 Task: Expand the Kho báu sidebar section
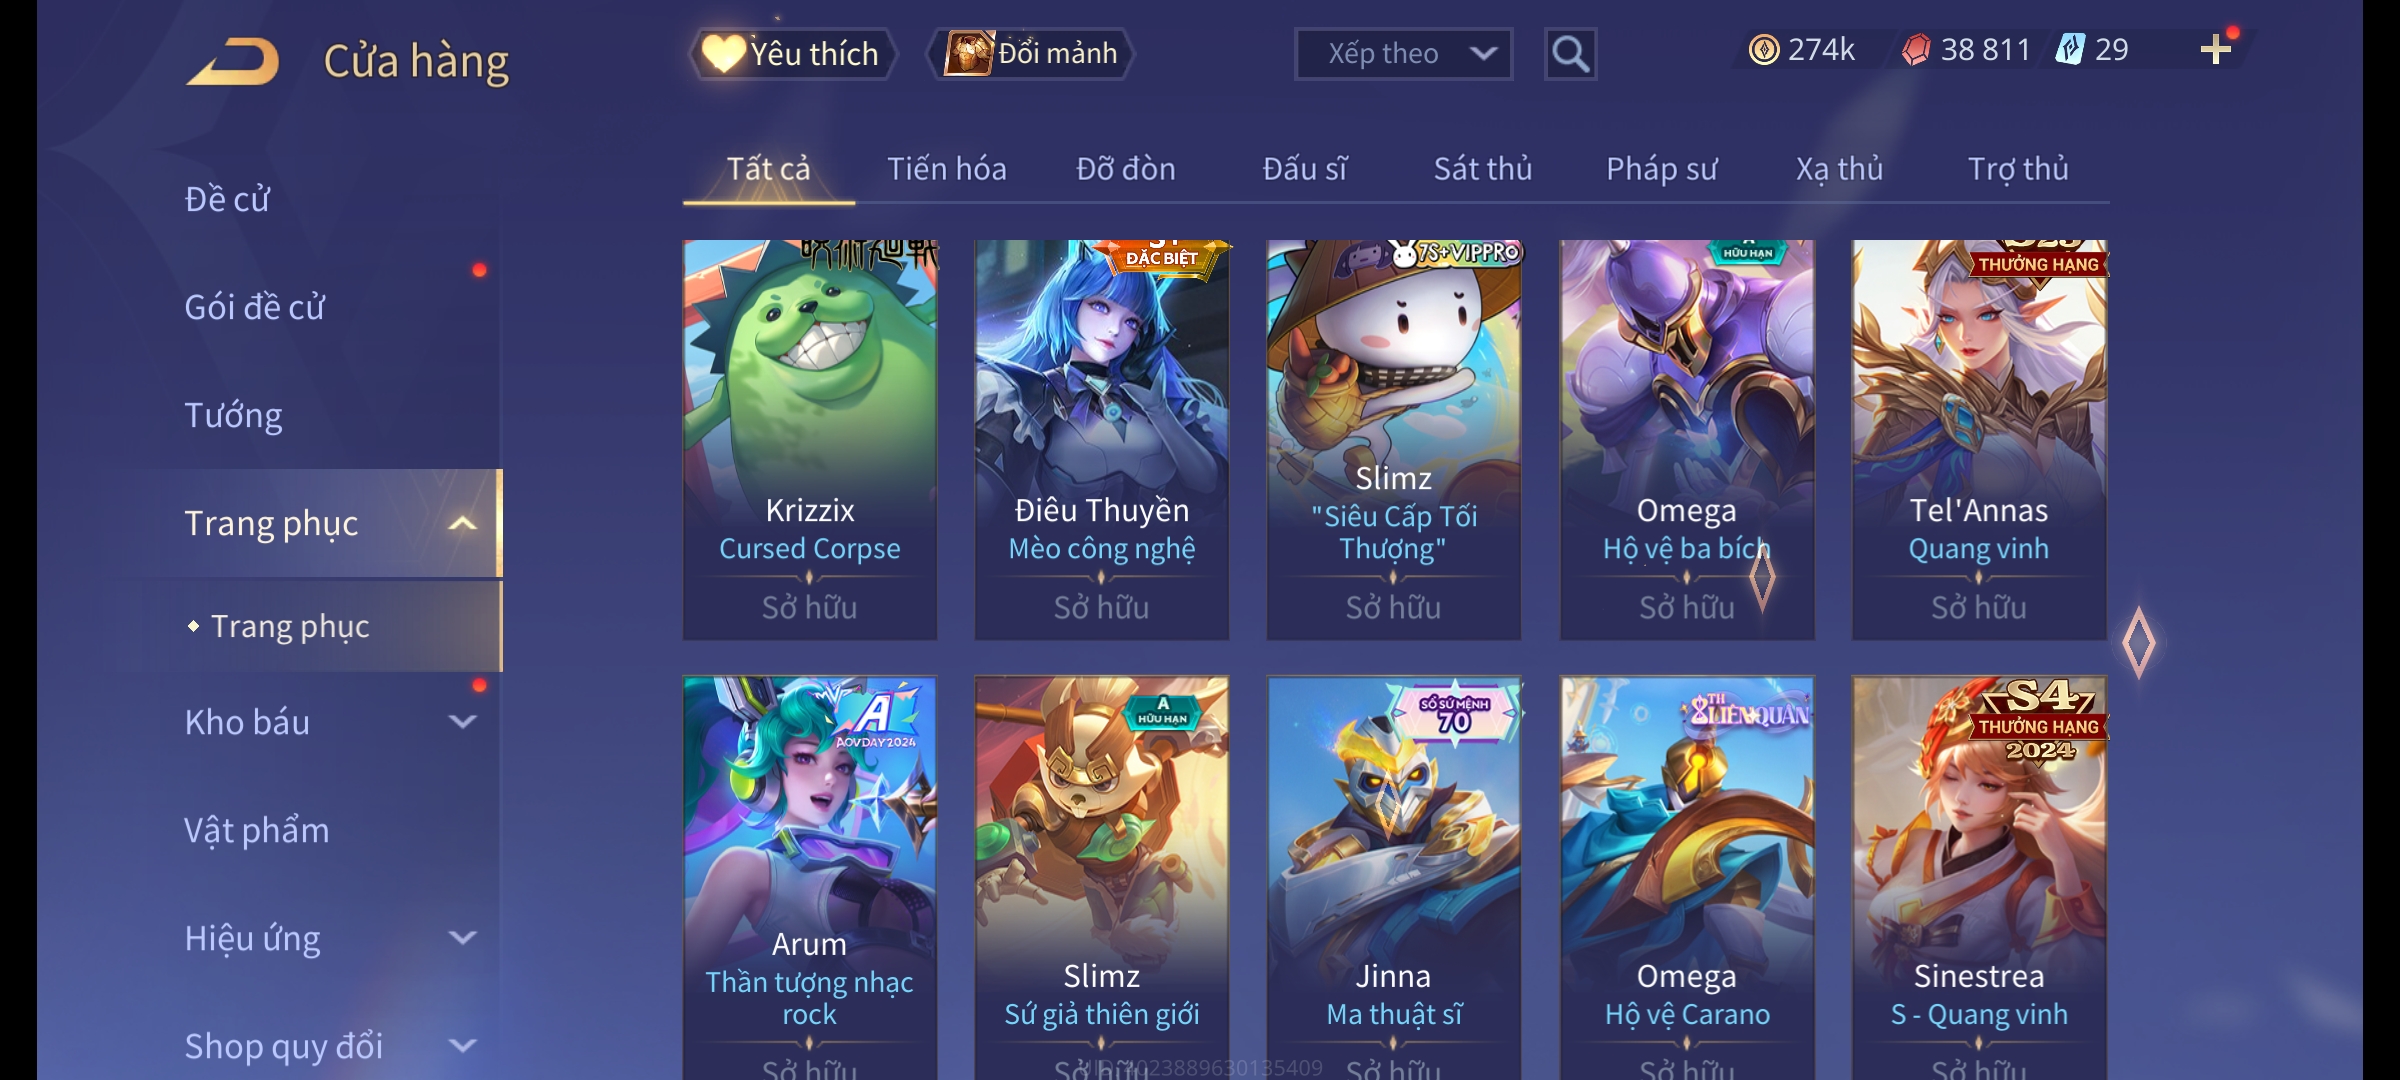coord(462,721)
